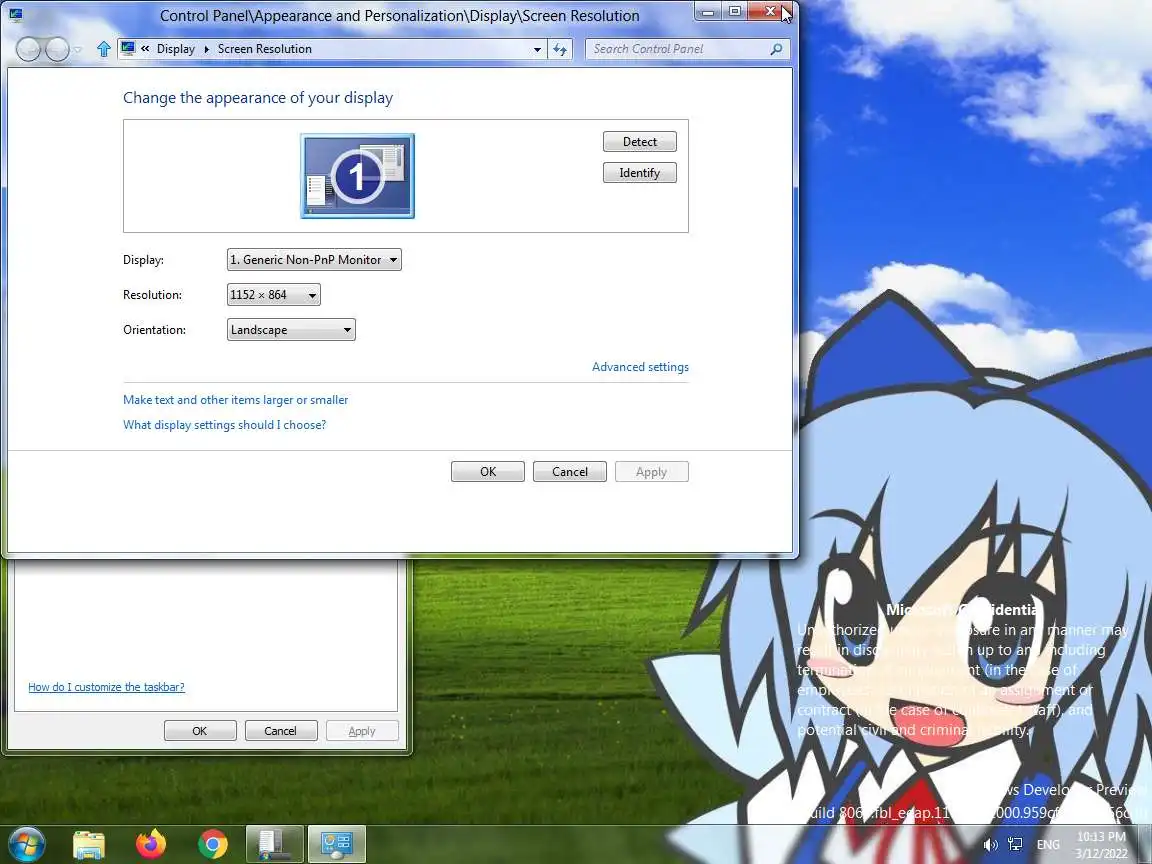Click the ENG language indicator
1152x864 pixels.
point(1048,845)
